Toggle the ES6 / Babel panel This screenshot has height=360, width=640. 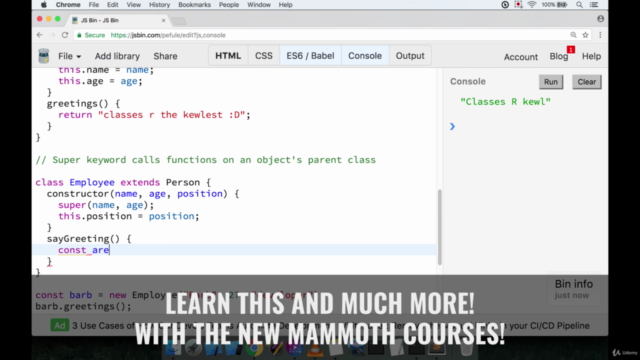click(310, 56)
